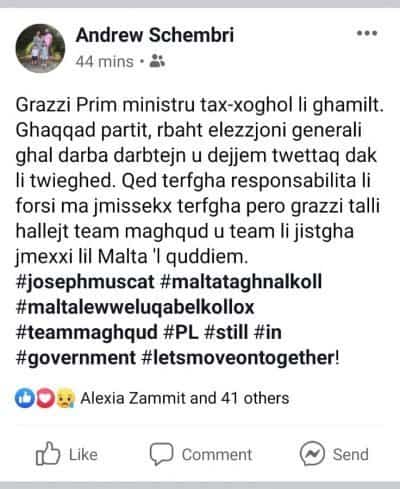Click the Send button label

351,454
